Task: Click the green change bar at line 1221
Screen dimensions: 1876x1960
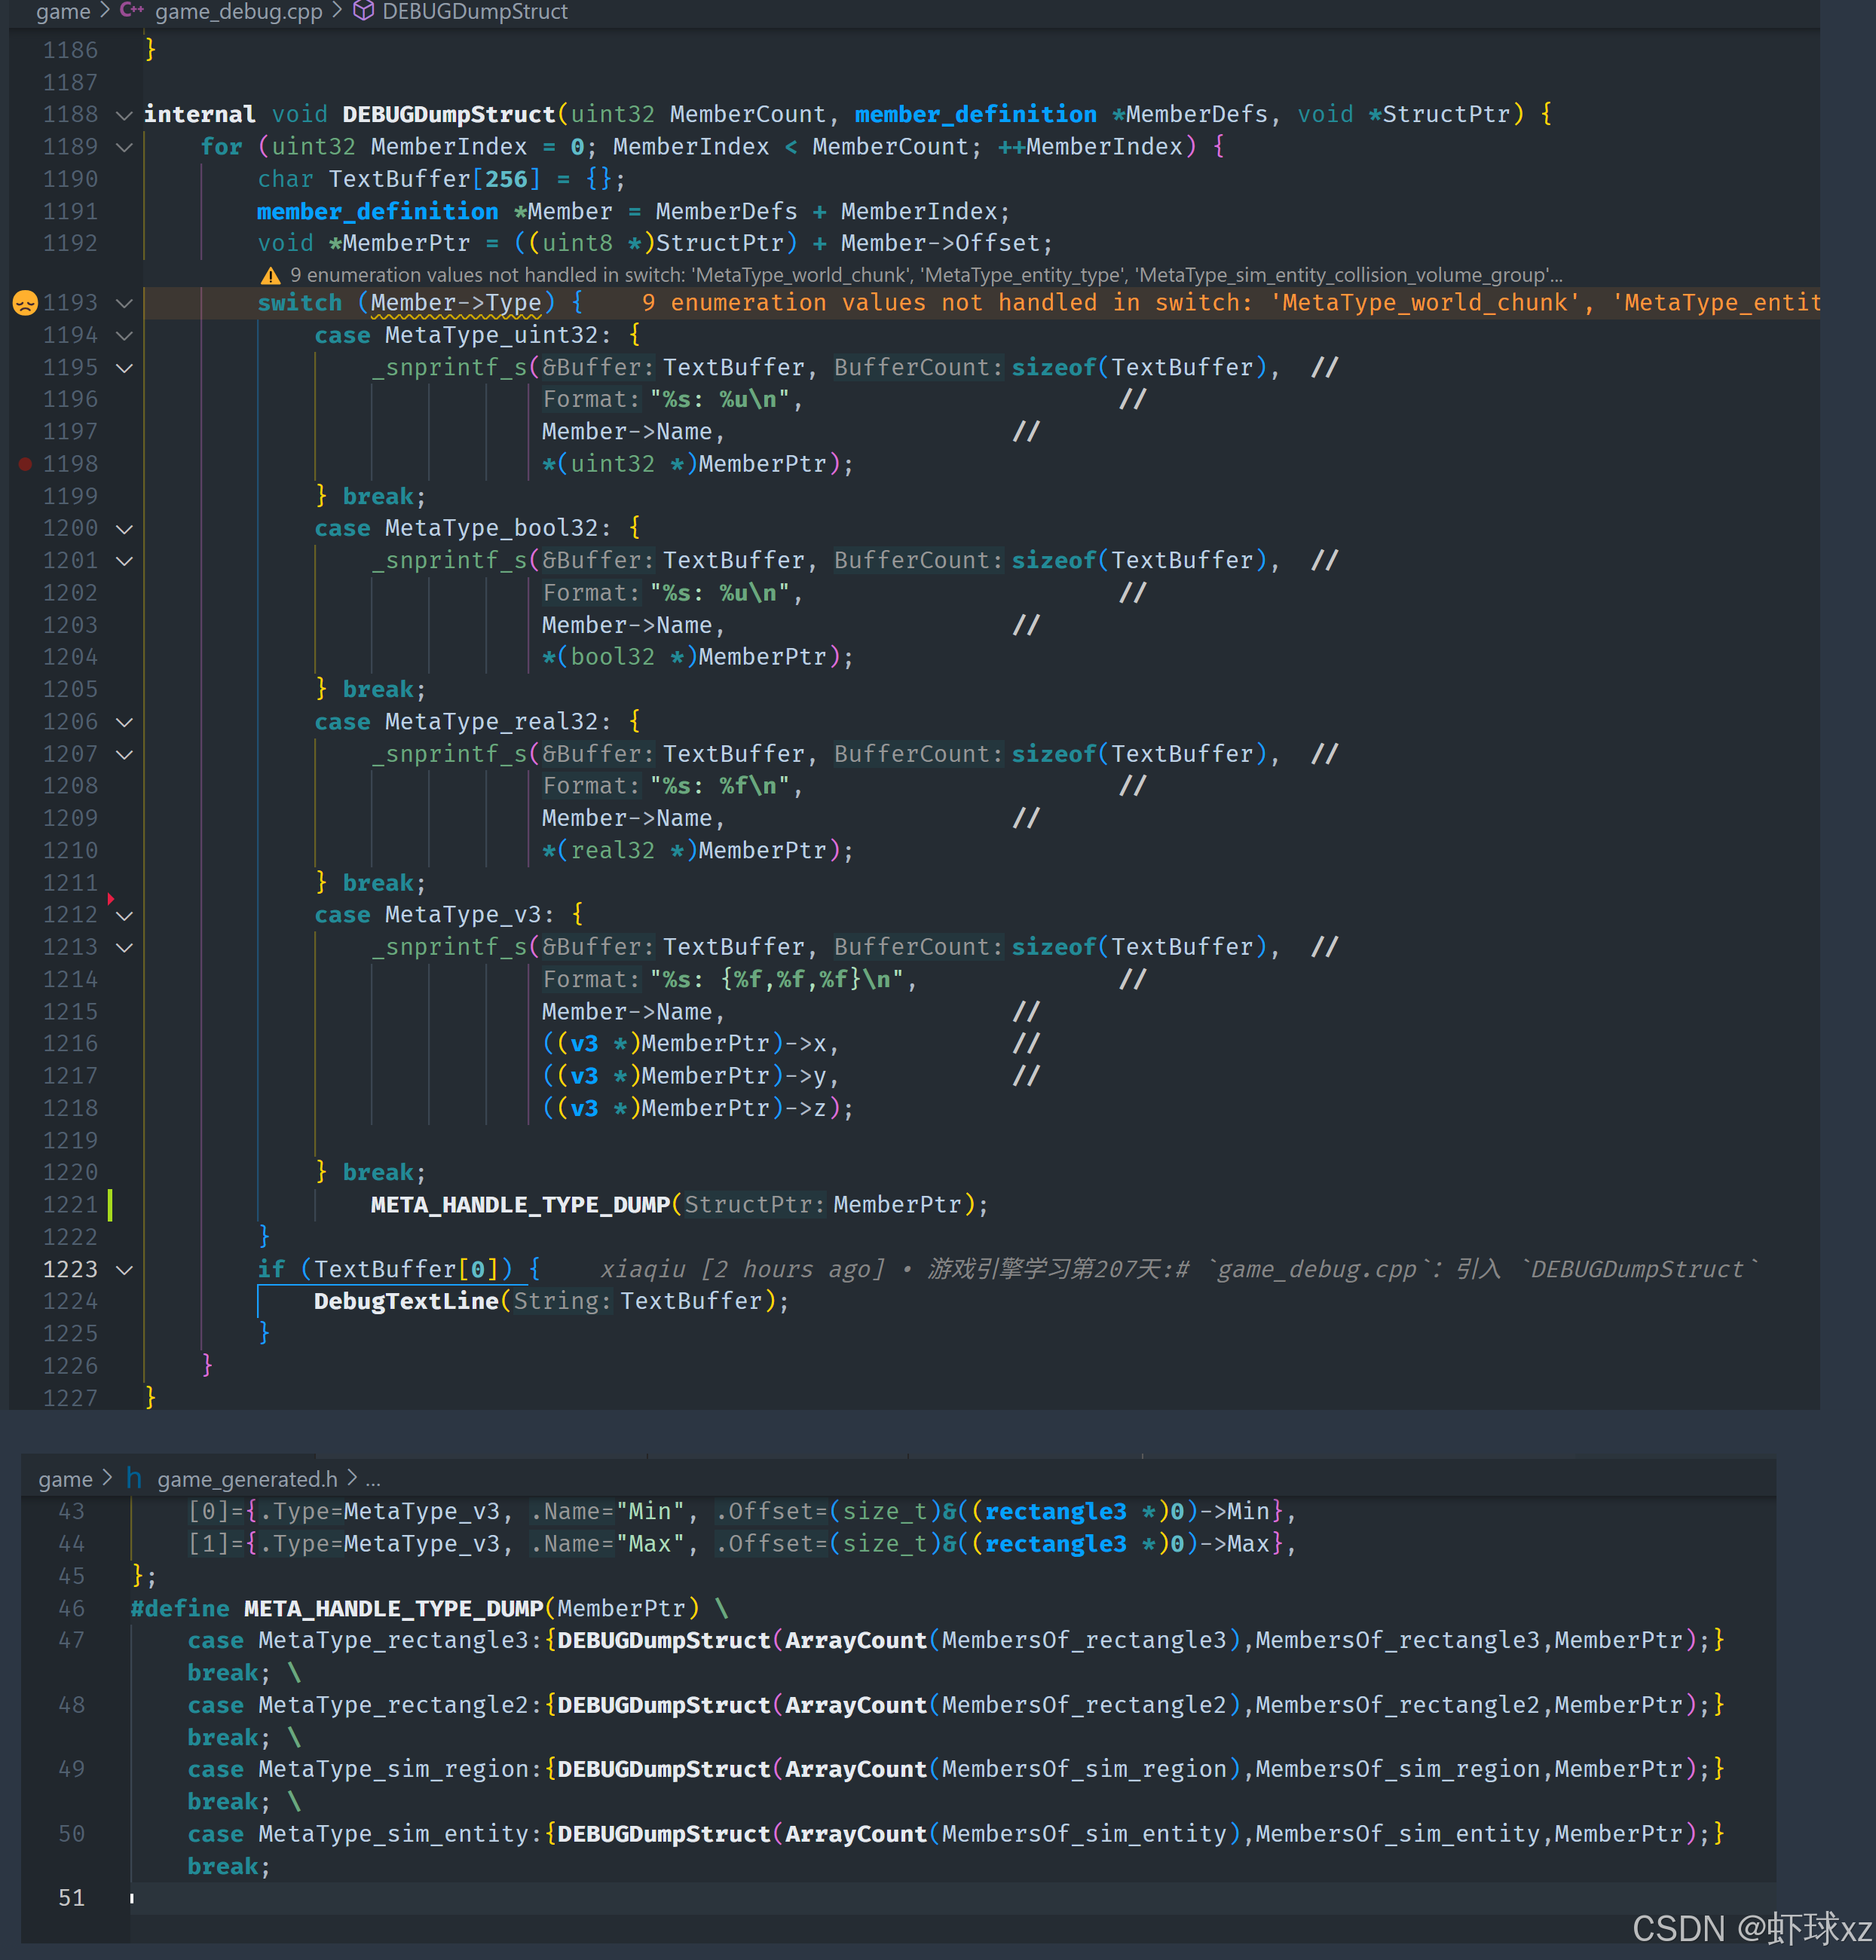Action: point(110,1205)
